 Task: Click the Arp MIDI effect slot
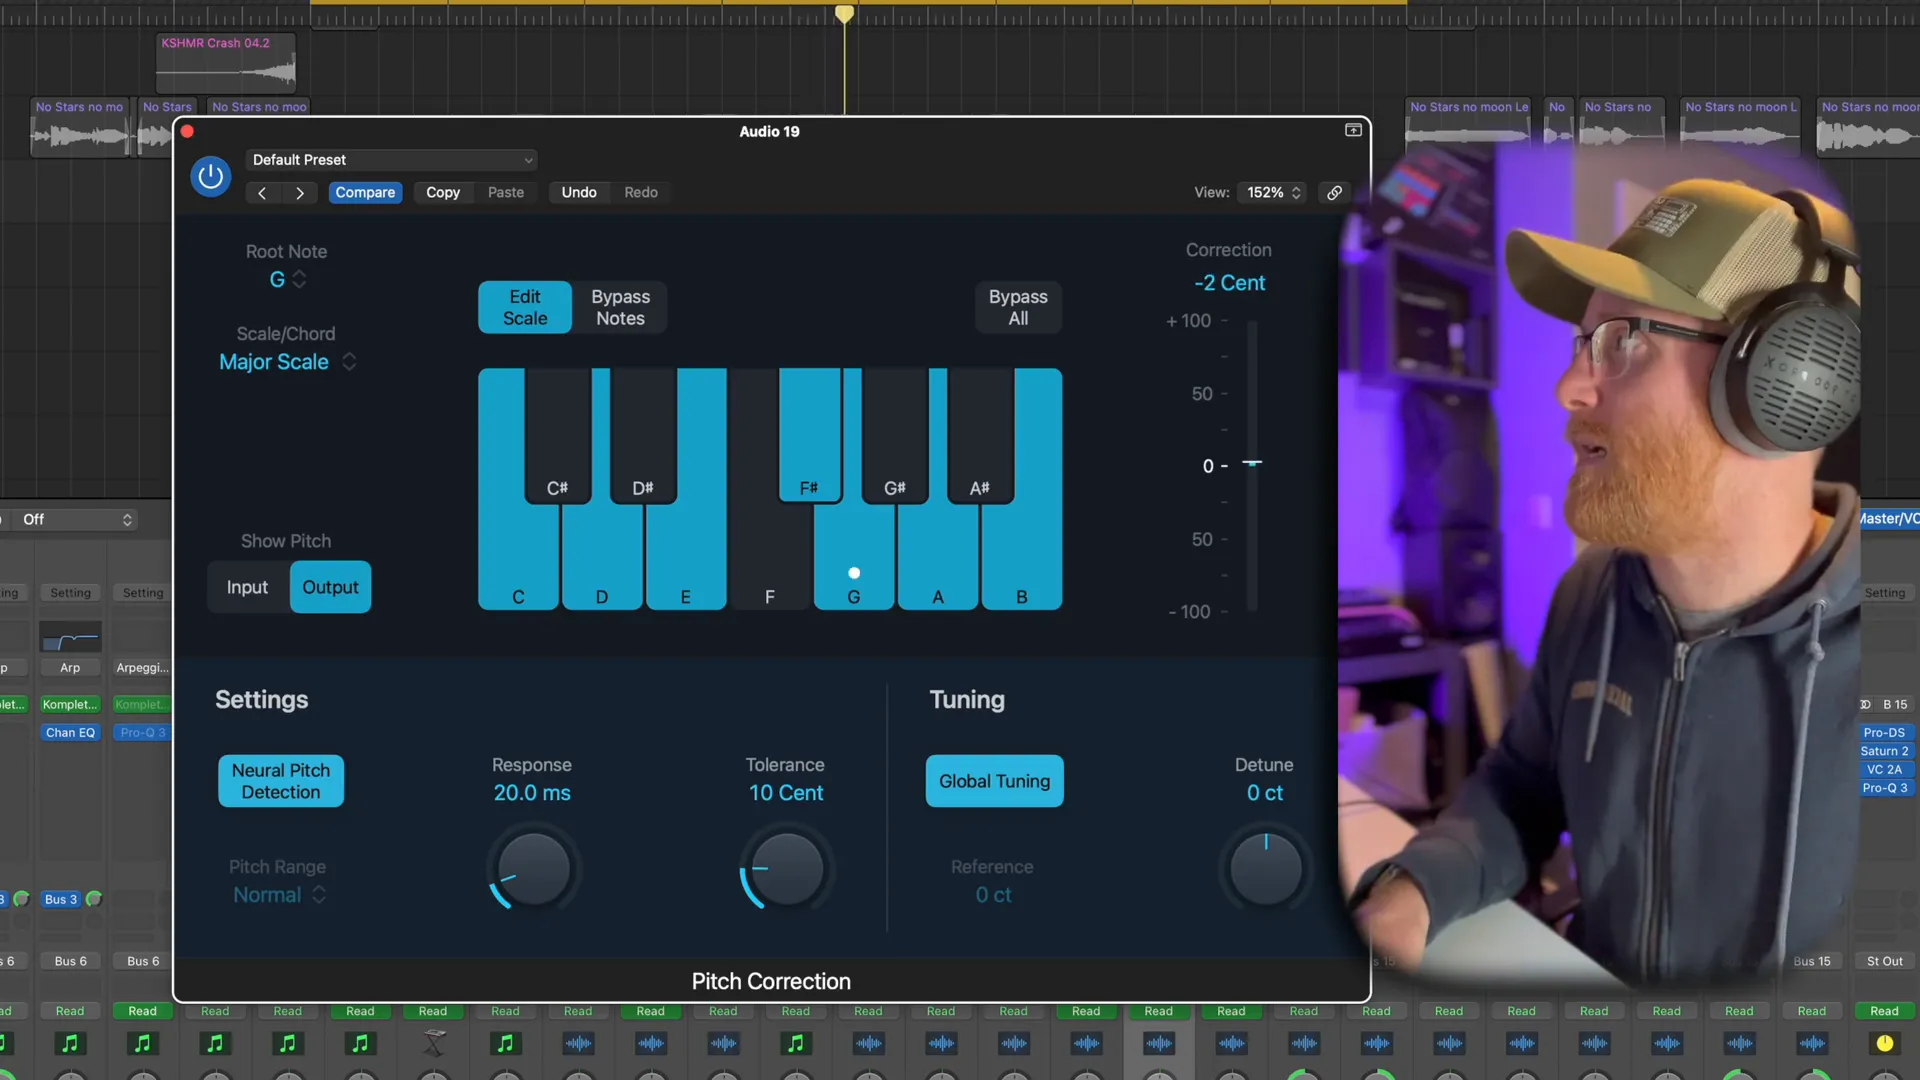[x=70, y=668]
